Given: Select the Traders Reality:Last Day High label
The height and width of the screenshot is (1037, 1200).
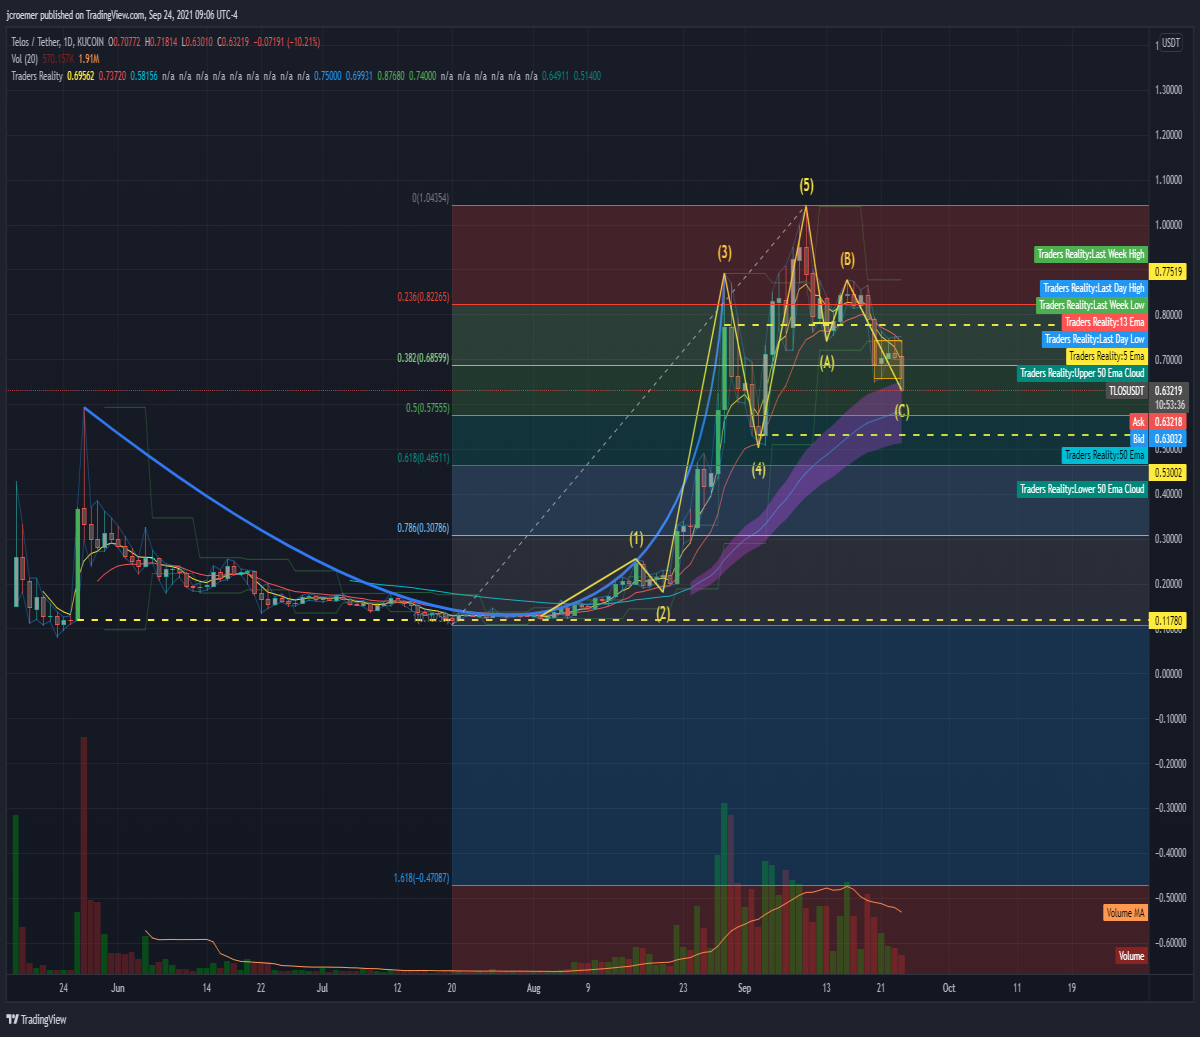Looking at the screenshot, I should [x=1093, y=288].
